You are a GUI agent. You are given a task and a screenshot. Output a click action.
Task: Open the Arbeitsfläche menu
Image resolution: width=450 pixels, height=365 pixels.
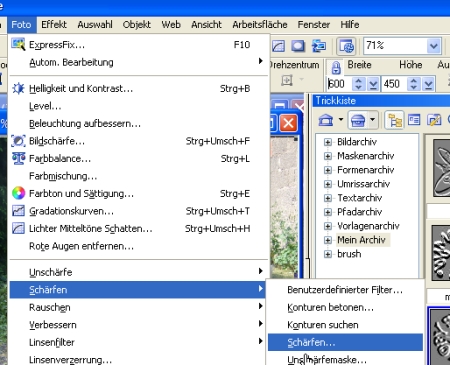point(260,25)
